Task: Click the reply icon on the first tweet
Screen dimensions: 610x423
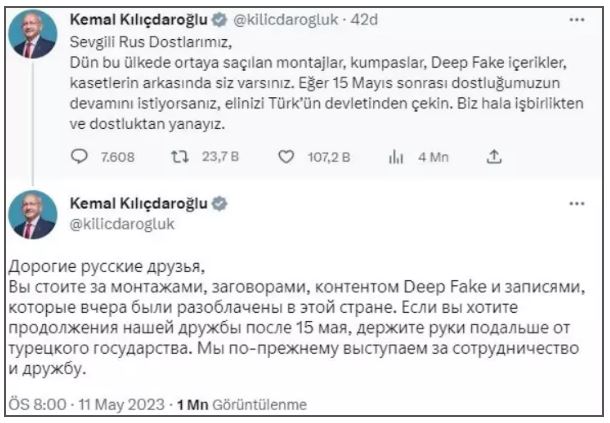Action: pos(79,156)
